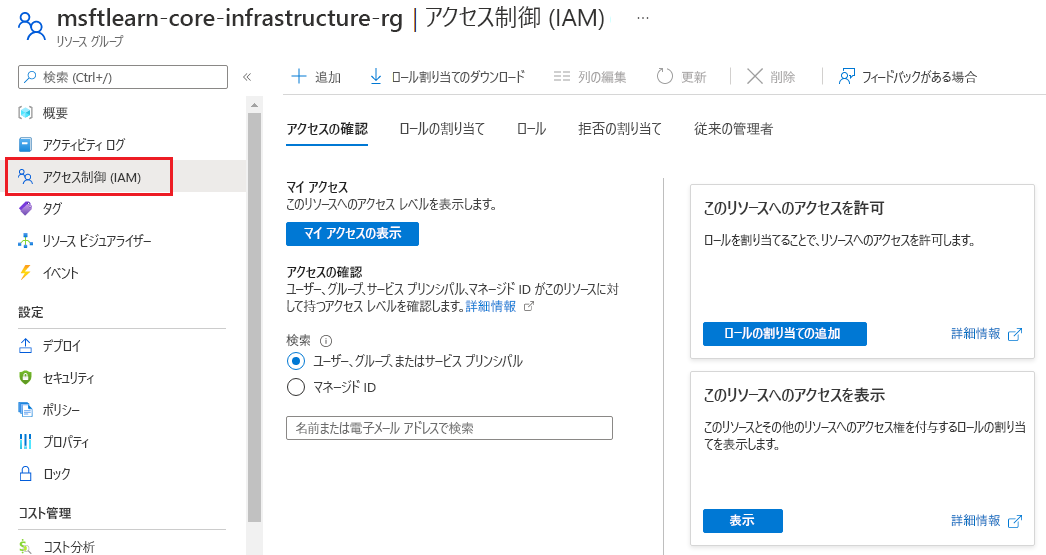Viewport: 1046px width, 555px height.
Task: Click the refresh 更新 icon
Action: pyautogui.click(x=664, y=77)
